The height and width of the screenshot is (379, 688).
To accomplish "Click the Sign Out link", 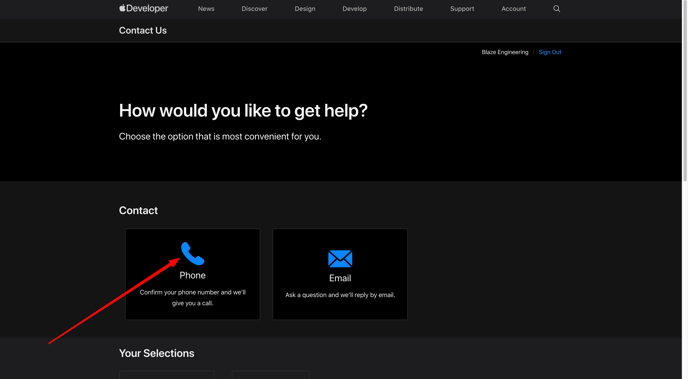I will click(x=550, y=52).
